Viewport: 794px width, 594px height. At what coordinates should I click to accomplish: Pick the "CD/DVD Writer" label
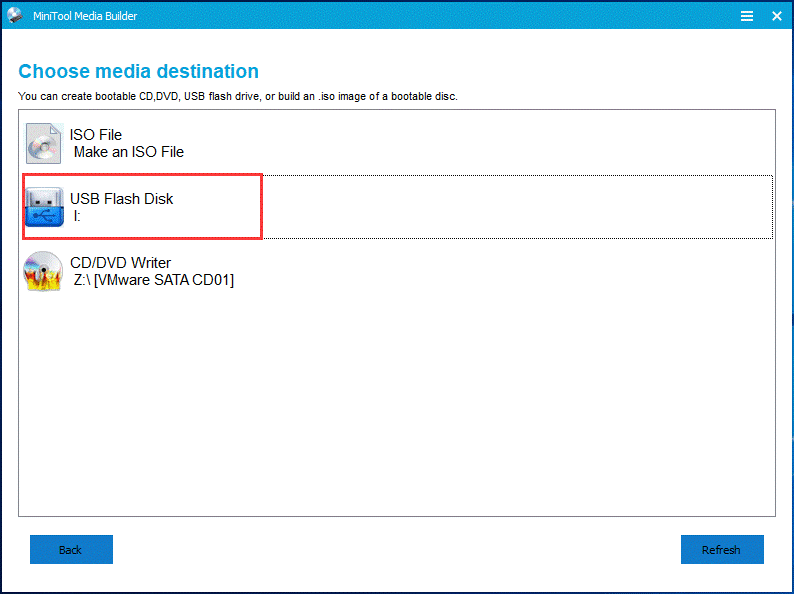pyautogui.click(x=120, y=263)
